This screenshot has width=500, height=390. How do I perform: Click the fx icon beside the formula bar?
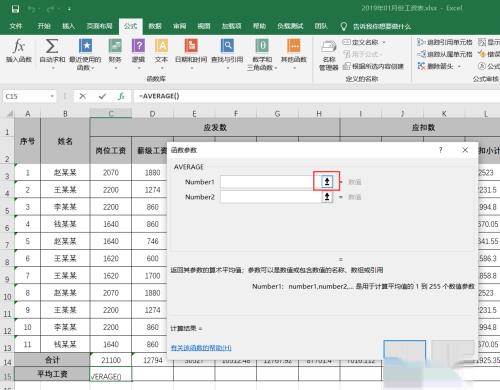click(121, 96)
